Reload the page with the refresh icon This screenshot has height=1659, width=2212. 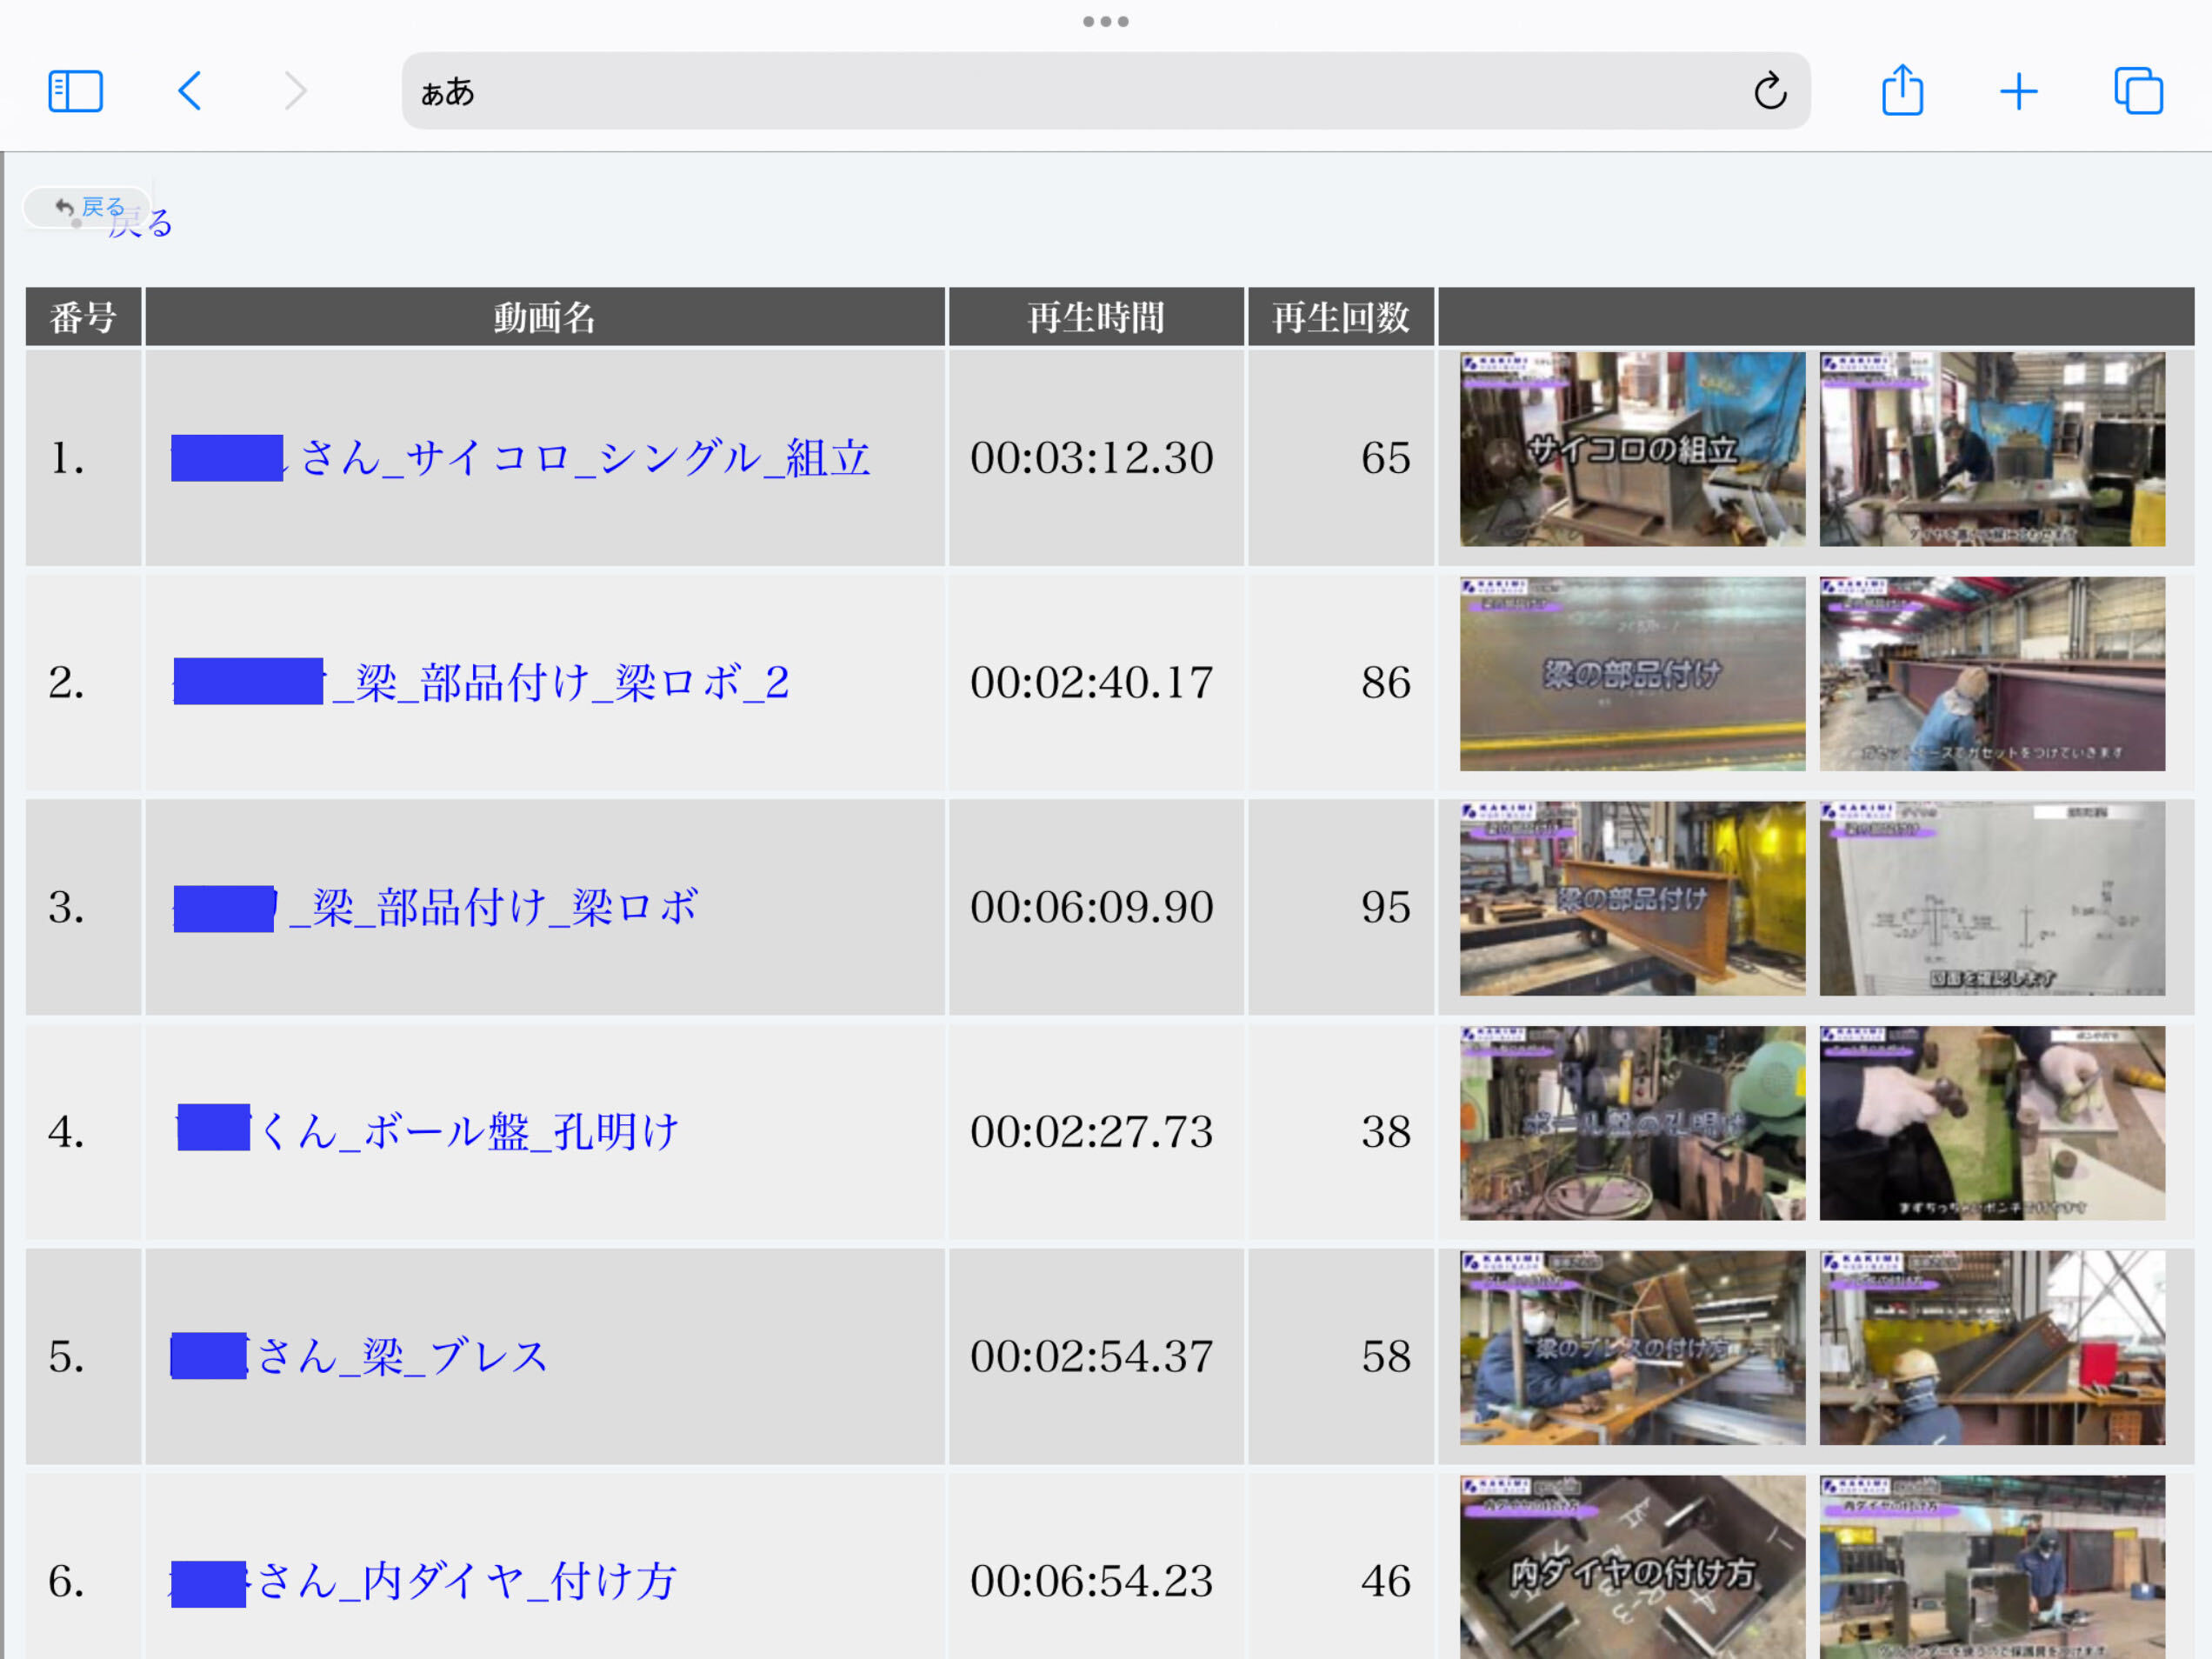(x=1769, y=91)
